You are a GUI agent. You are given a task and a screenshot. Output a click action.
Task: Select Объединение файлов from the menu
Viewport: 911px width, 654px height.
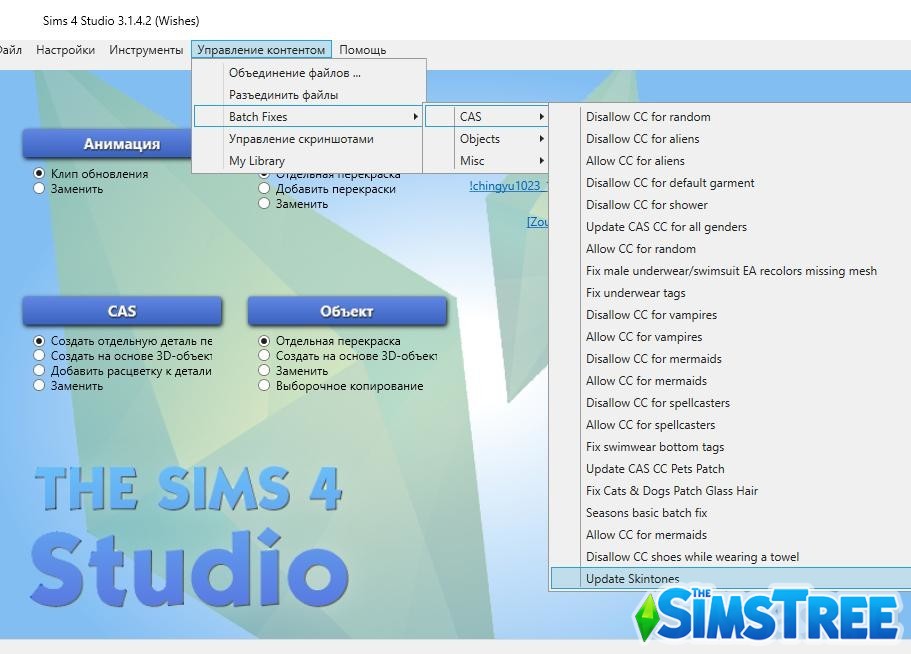[x=295, y=72]
